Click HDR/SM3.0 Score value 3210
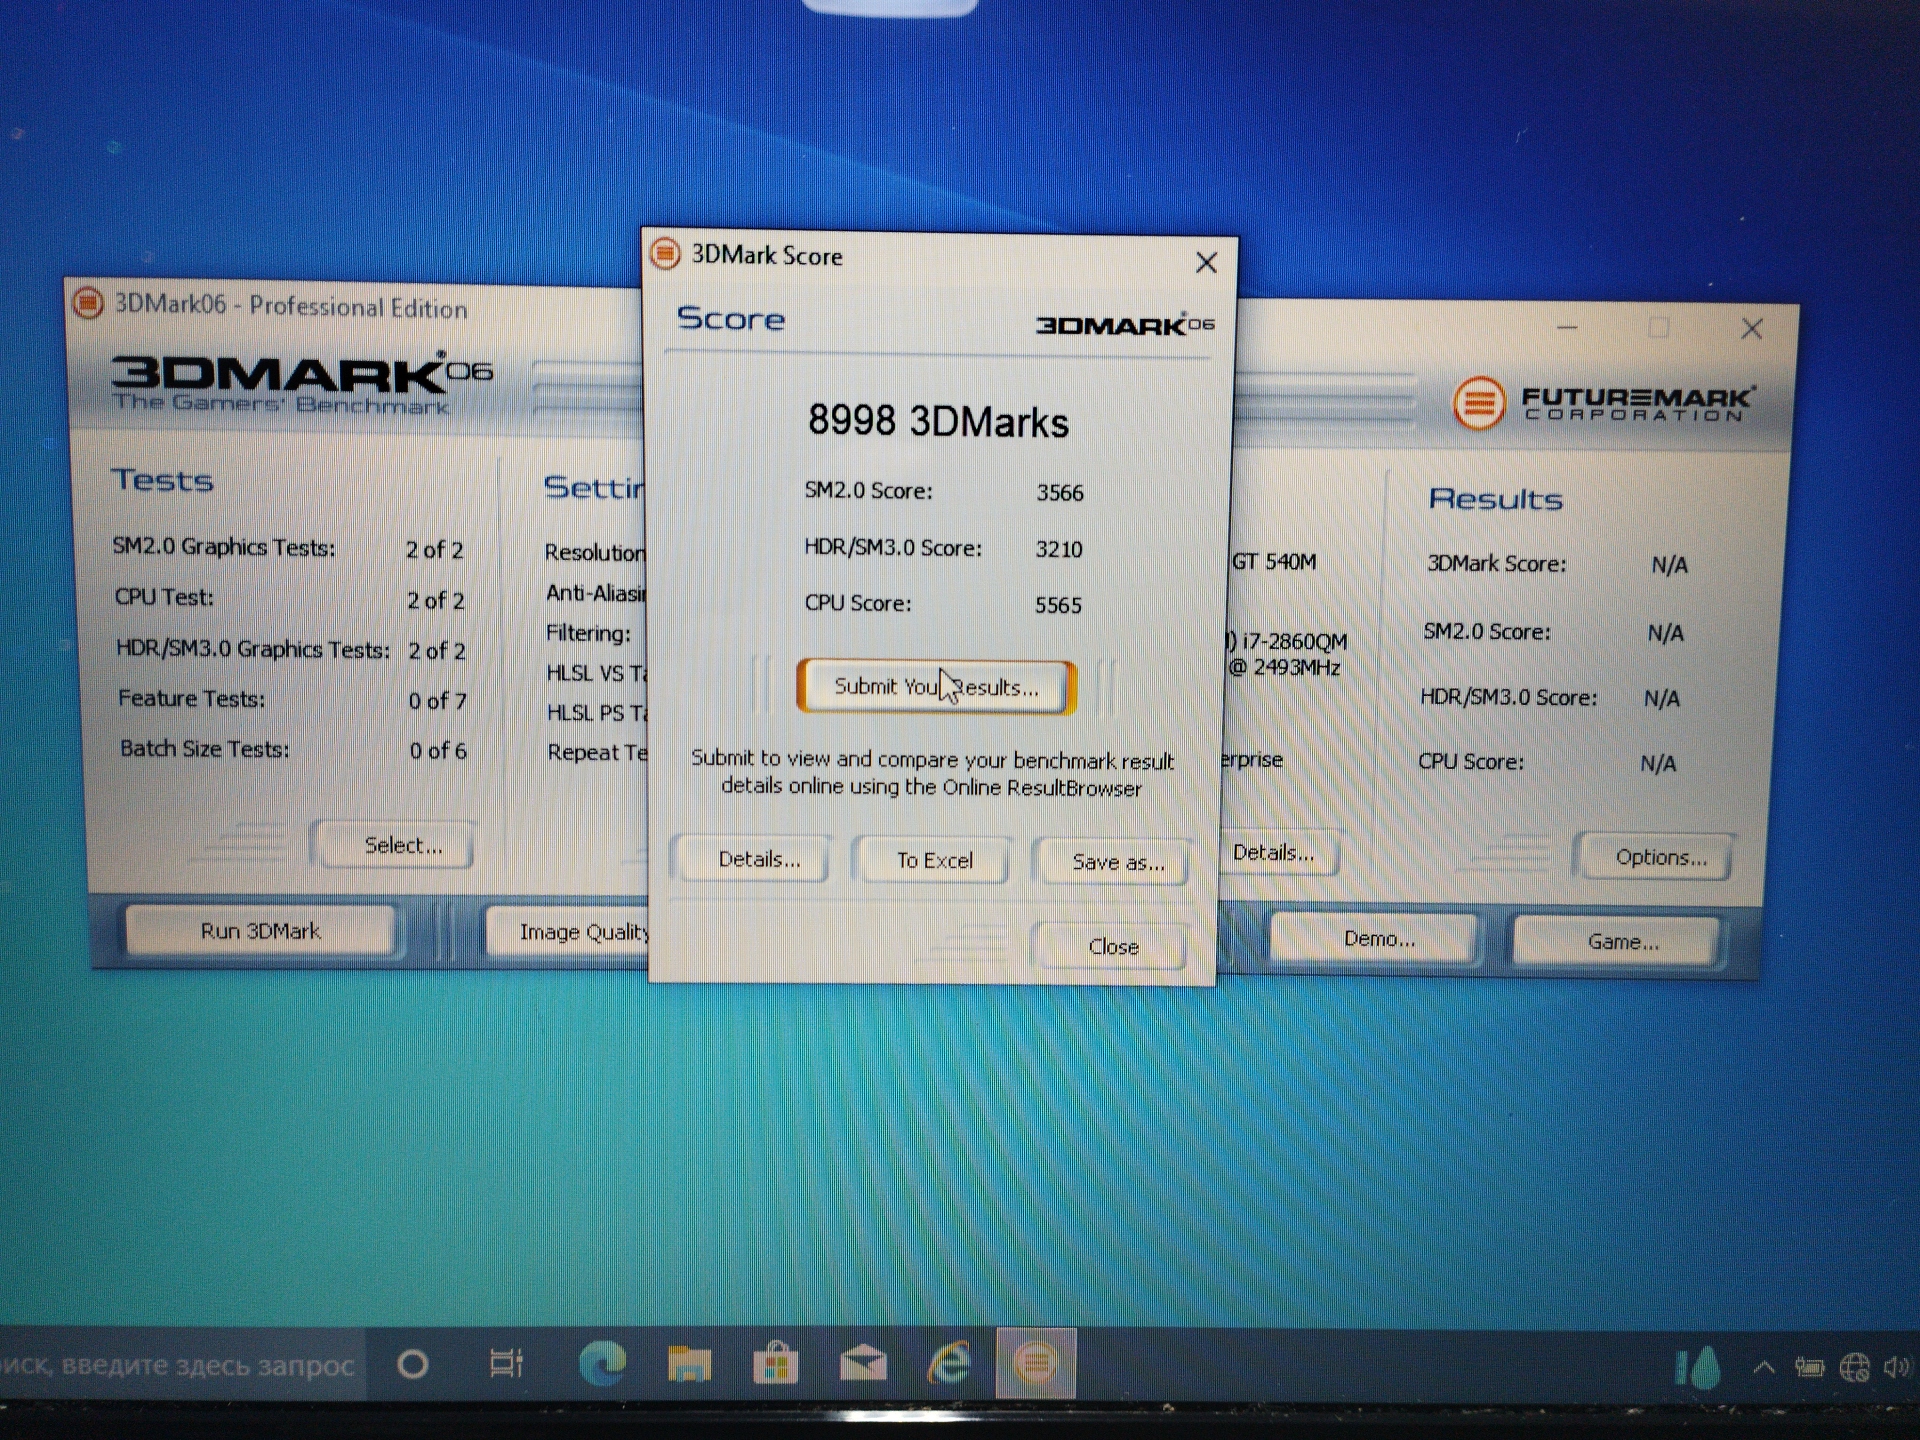This screenshot has height=1440, width=1920. 1059,549
